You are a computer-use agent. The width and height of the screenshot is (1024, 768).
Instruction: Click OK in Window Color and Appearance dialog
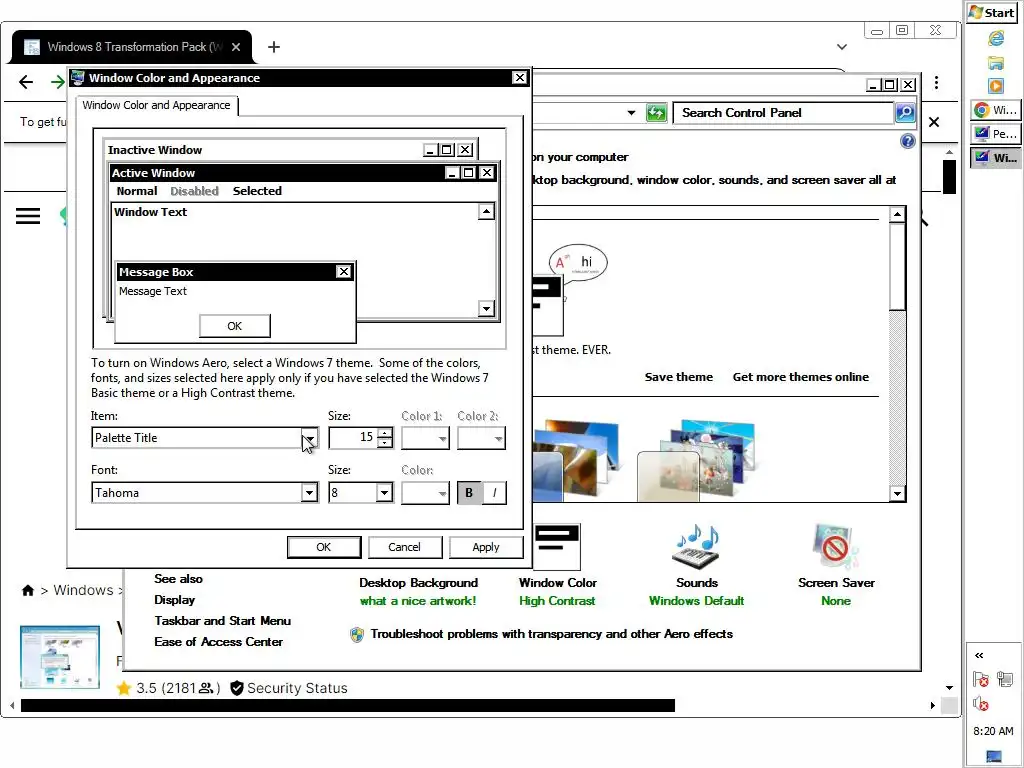point(324,547)
